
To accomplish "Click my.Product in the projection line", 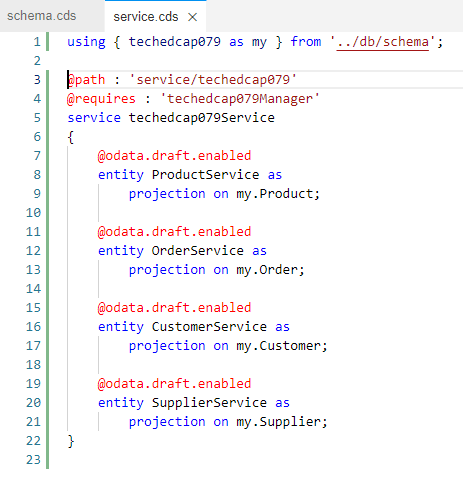I will coord(275,194).
